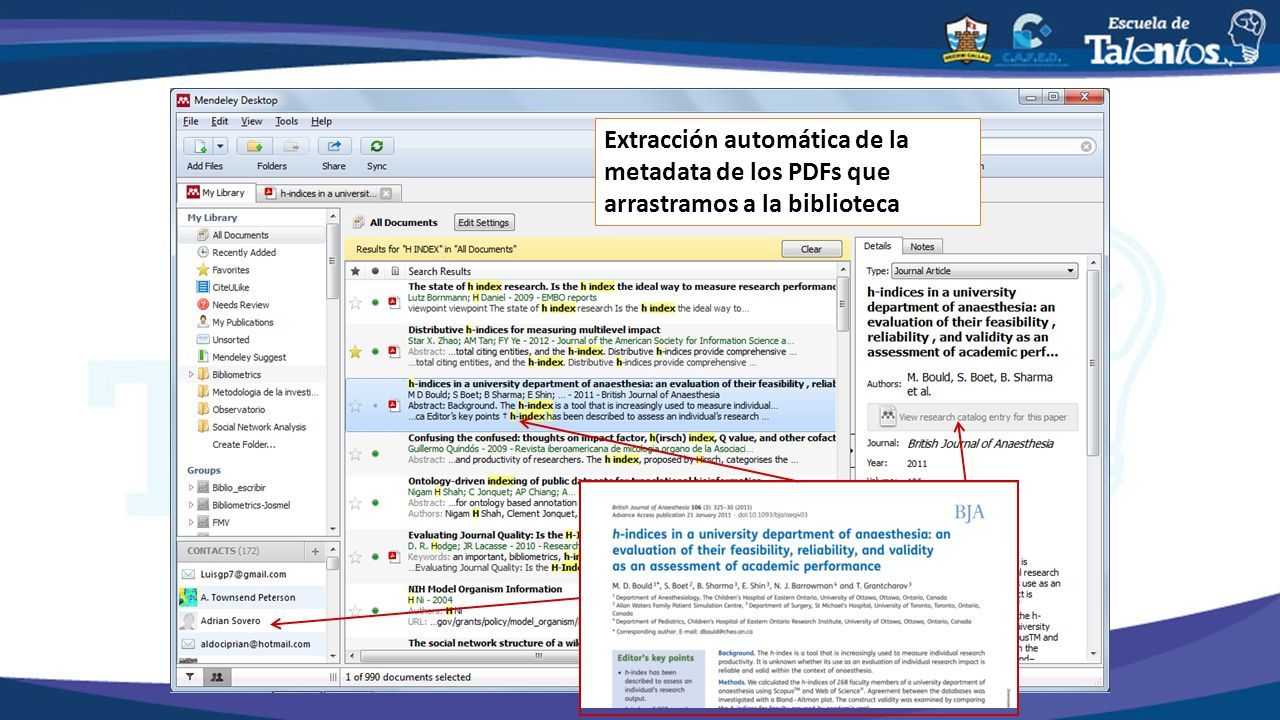
Task: Click the Sync toolbar icon
Action: 377,146
